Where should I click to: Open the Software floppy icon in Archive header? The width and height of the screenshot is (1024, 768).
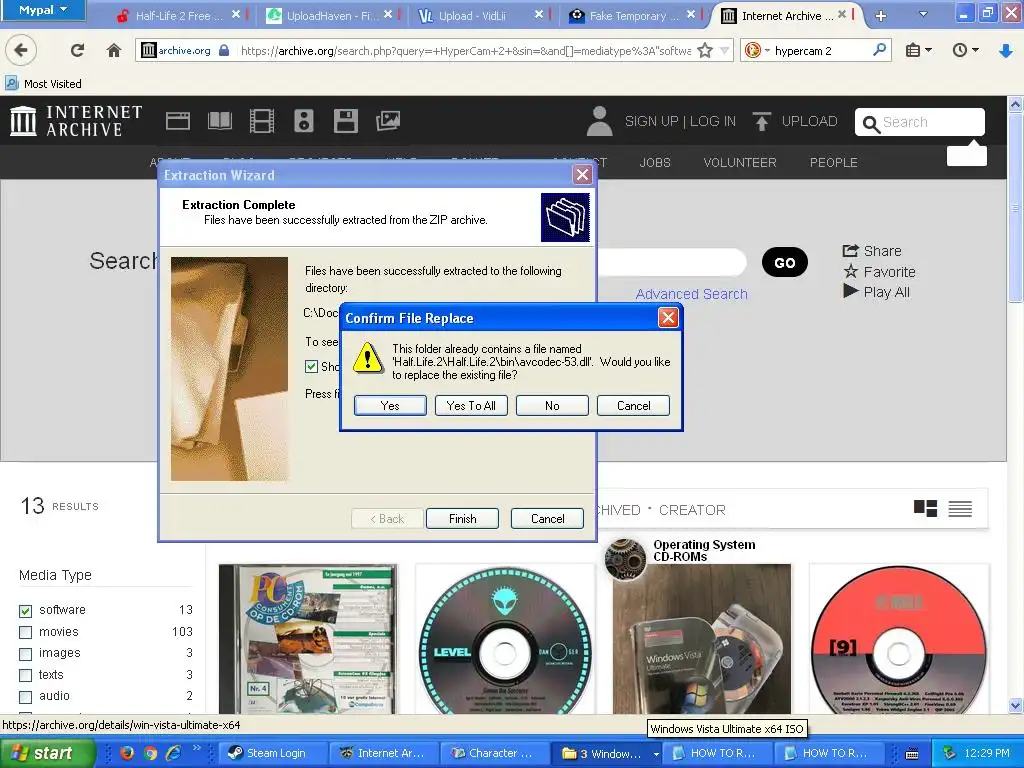(345, 121)
